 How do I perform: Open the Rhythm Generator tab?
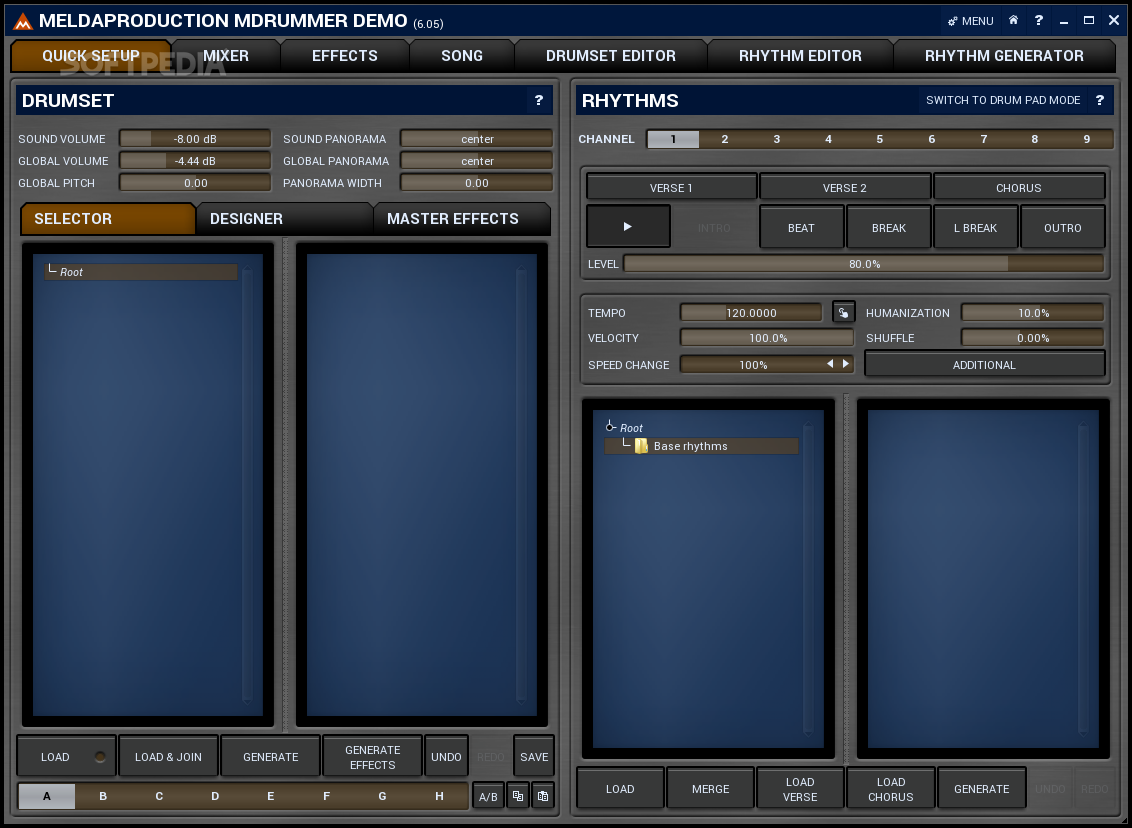[x=1004, y=56]
